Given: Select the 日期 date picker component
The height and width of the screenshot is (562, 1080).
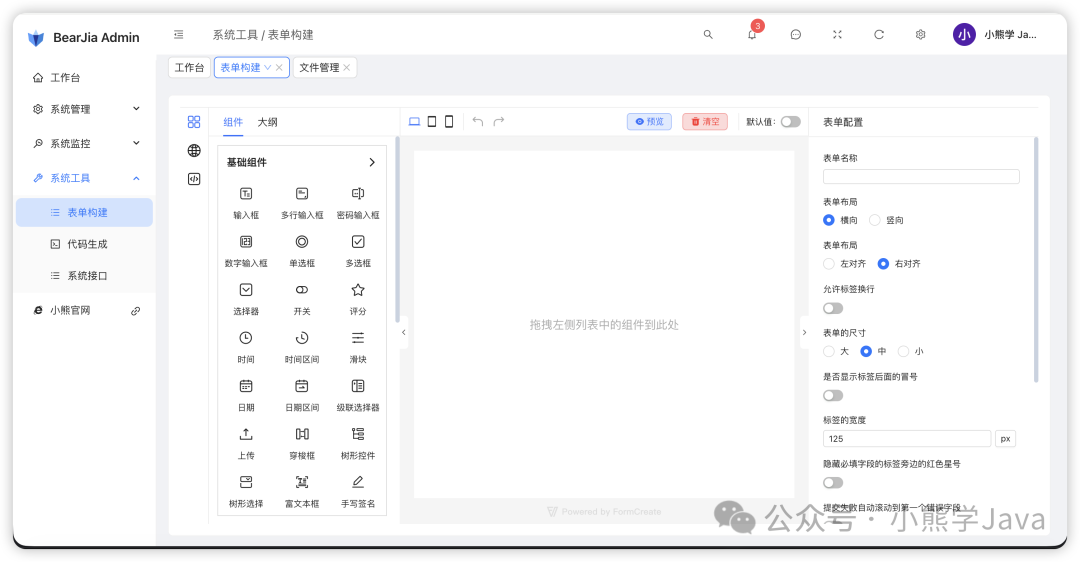Looking at the screenshot, I should 246,396.
